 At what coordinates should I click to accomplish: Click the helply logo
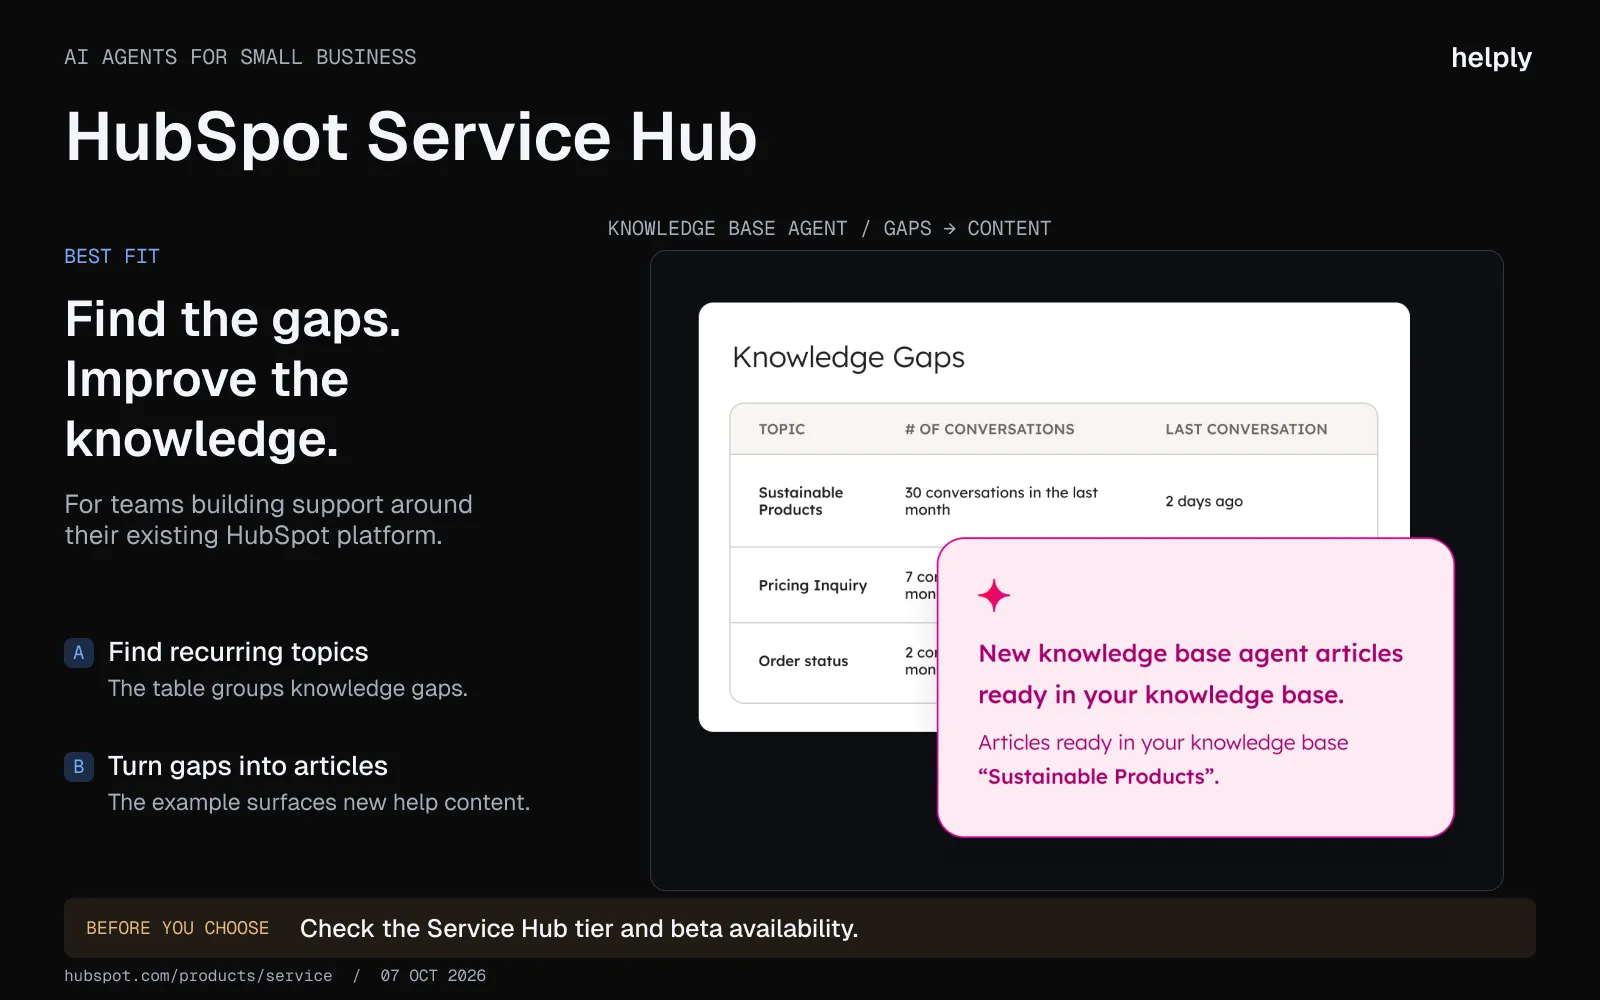point(1491,58)
